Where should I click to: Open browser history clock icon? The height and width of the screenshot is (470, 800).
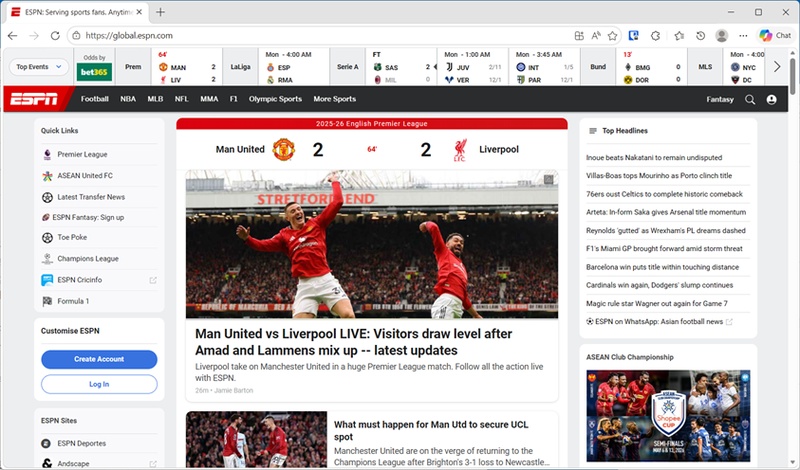tap(701, 36)
